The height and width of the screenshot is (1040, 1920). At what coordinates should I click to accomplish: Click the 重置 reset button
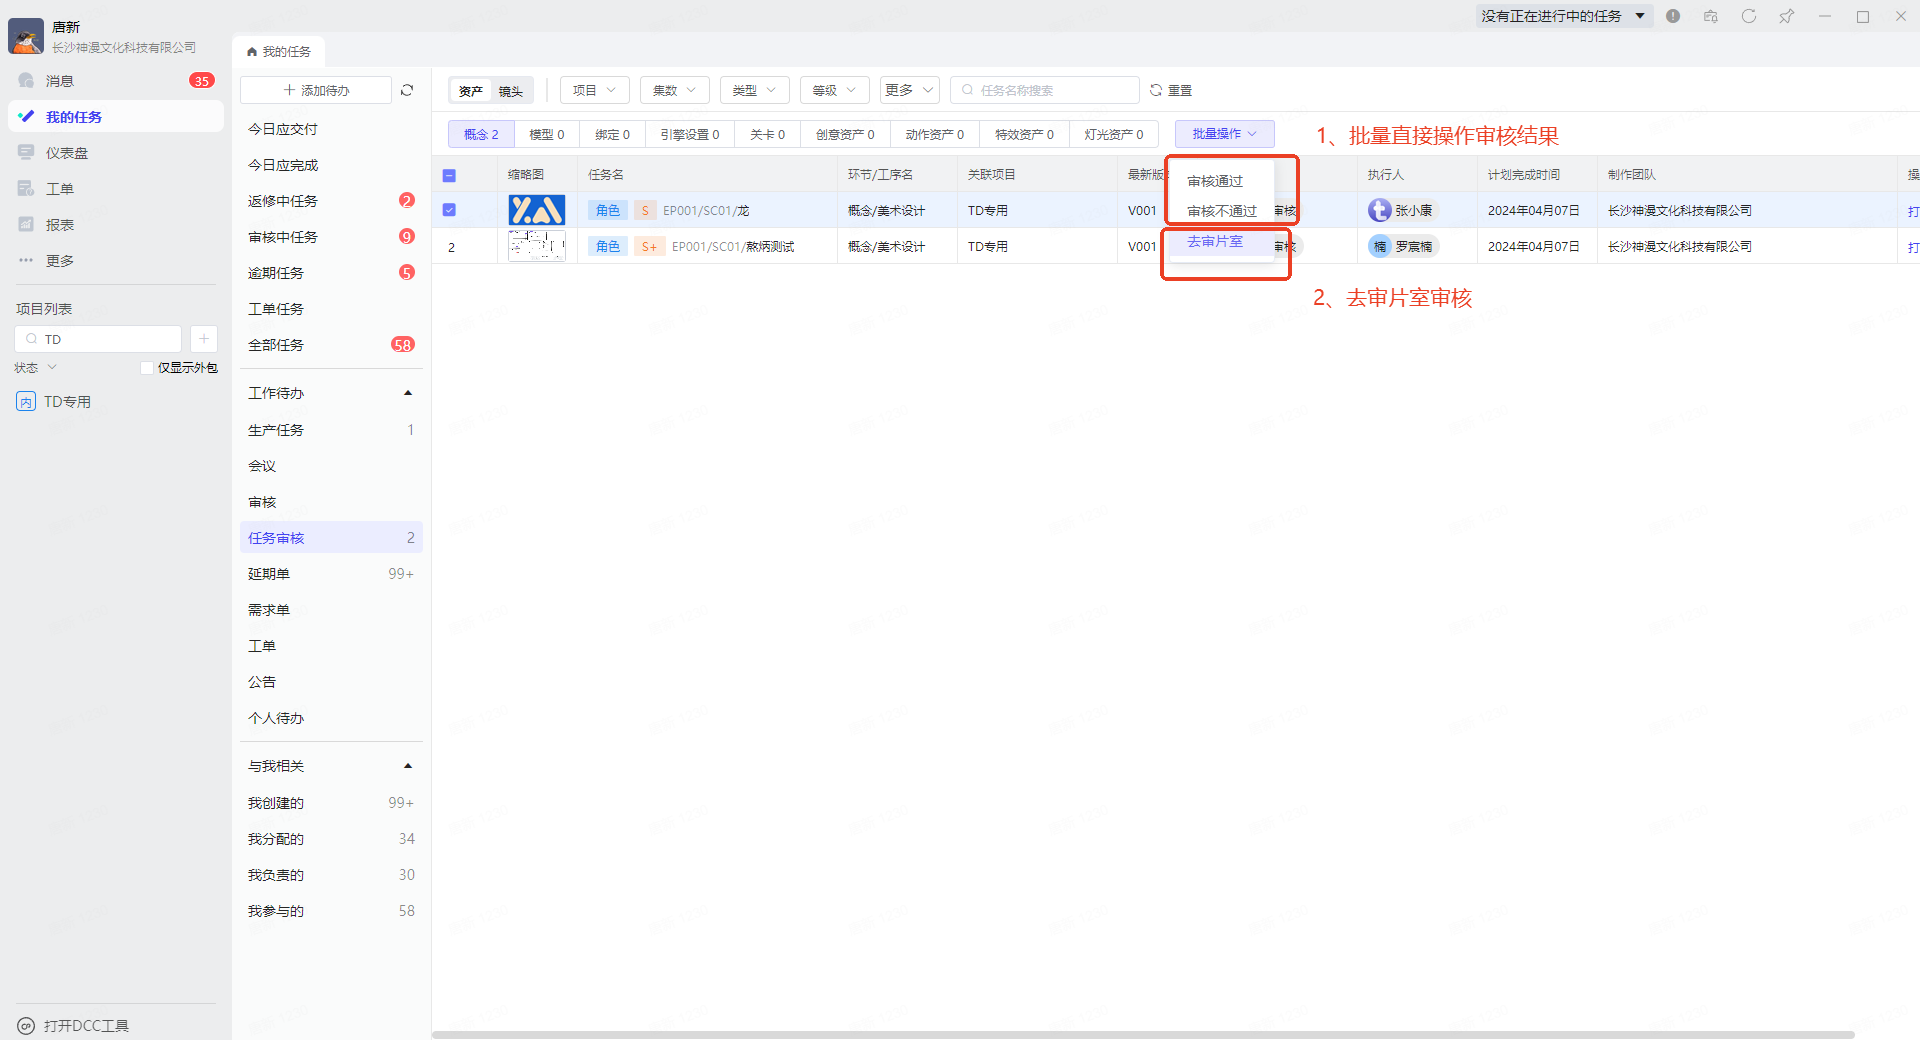pos(1171,90)
